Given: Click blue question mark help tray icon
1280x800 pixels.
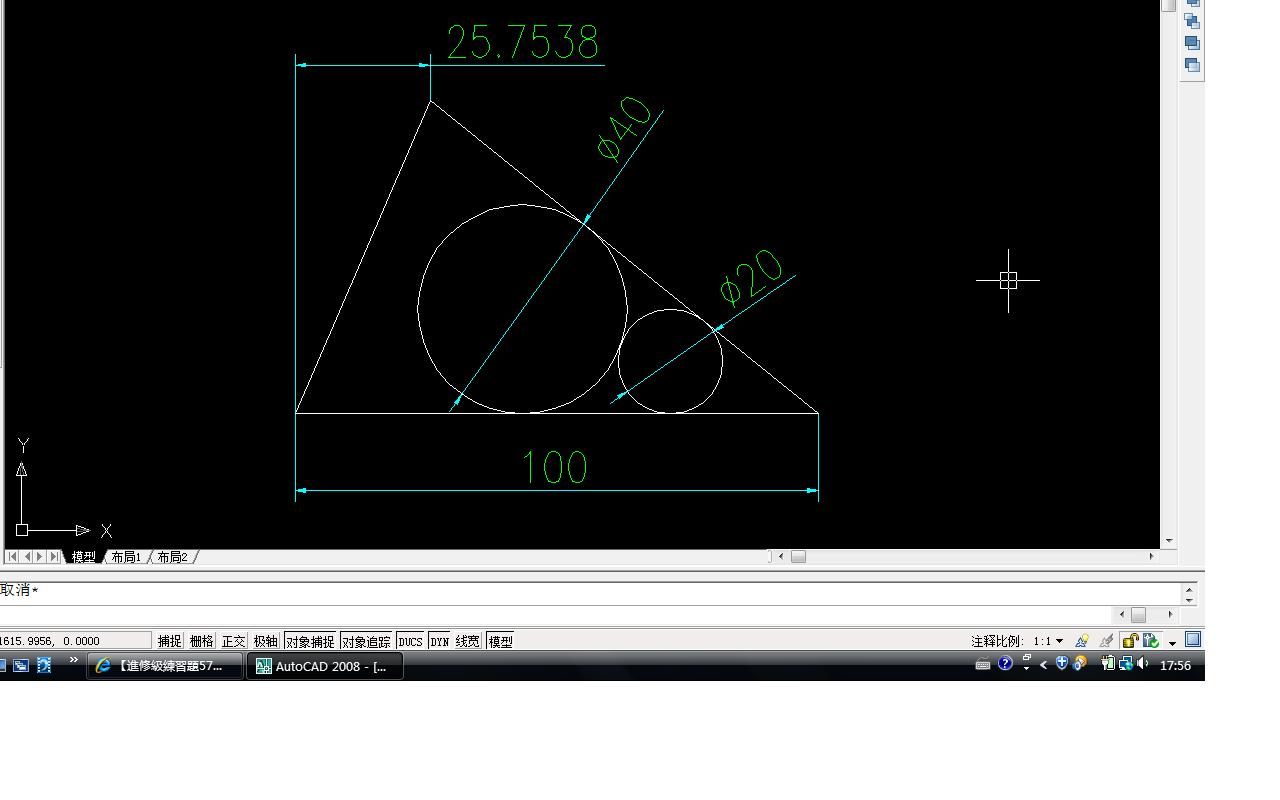Looking at the screenshot, I should (1005, 663).
